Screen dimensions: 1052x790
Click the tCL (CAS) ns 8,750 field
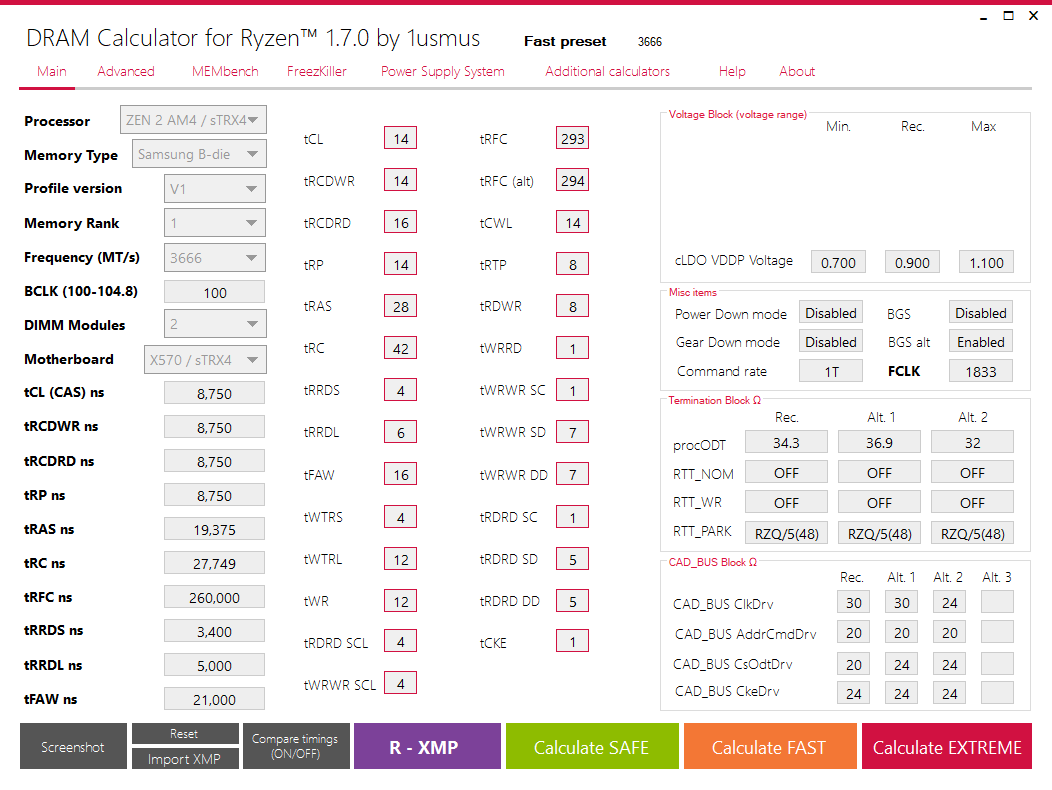click(x=215, y=393)
